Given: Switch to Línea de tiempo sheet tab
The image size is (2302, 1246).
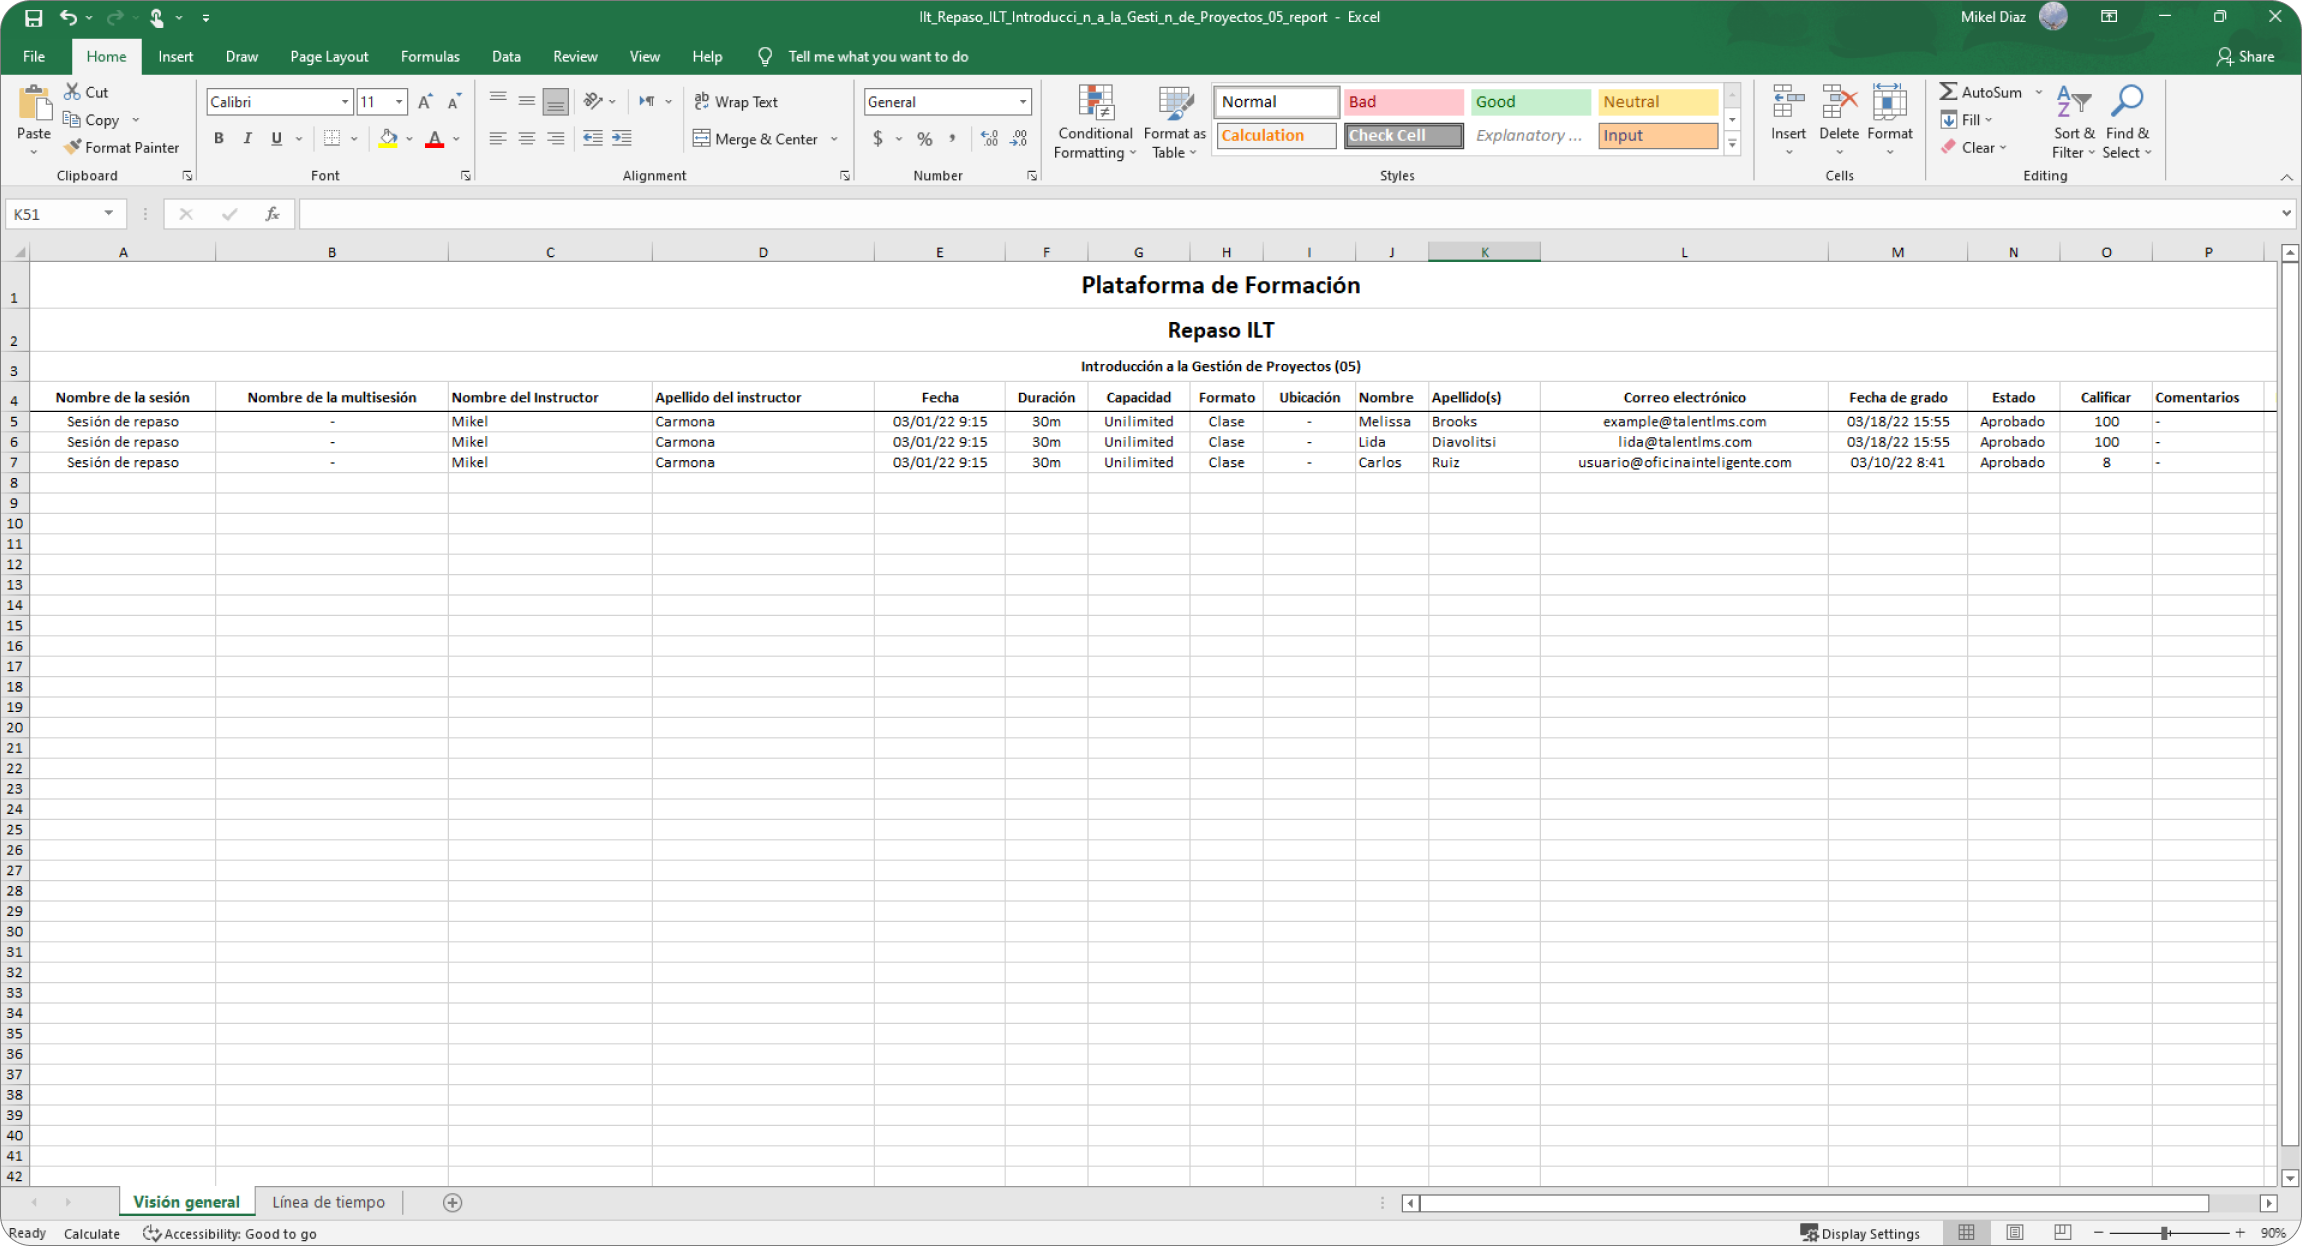Looking at the screenshot, I should (328, 1202).
